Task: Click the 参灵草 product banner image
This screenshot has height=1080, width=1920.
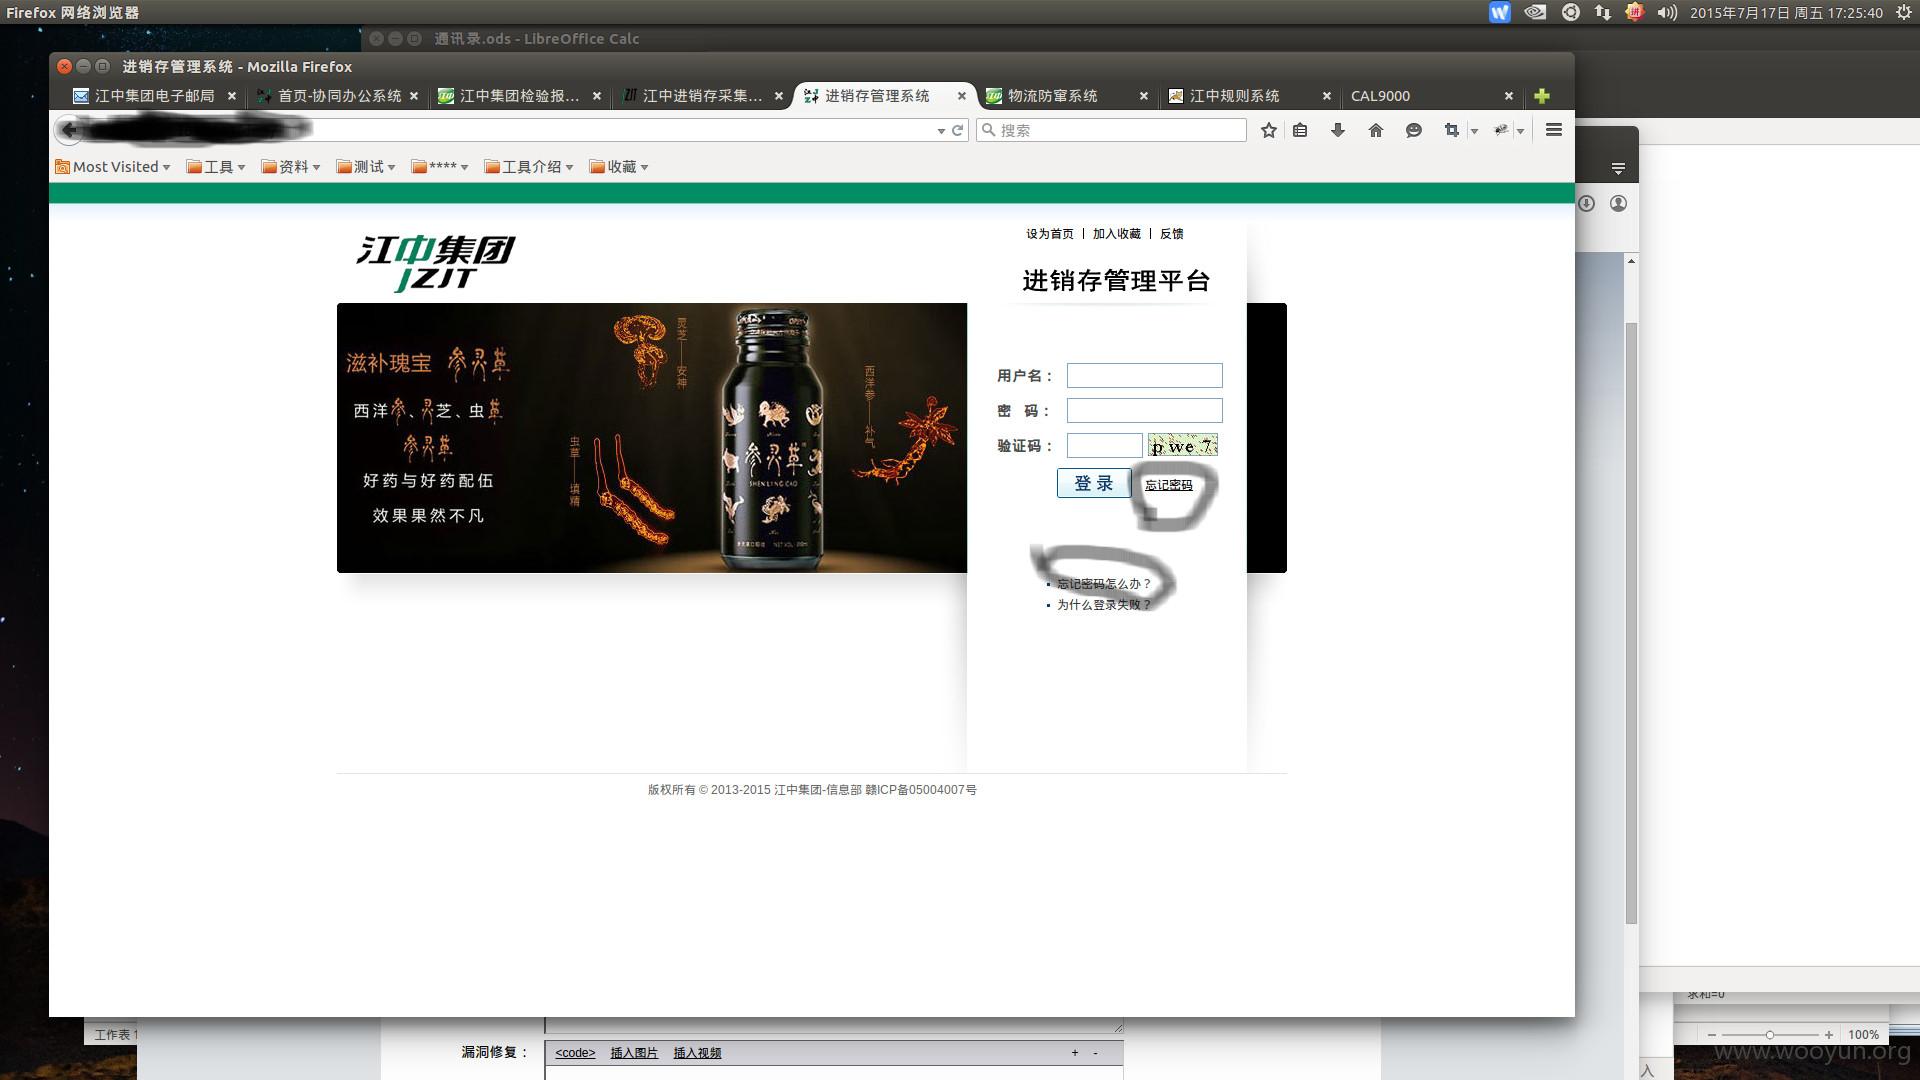Action: [652, 438]
